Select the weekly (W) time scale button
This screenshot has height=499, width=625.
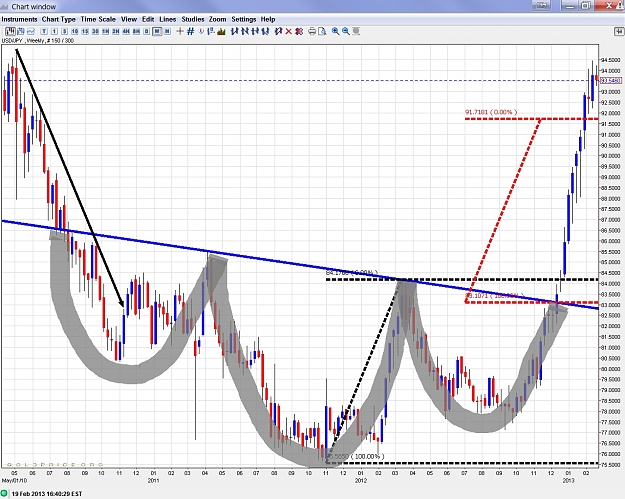[x=157, y=31]
